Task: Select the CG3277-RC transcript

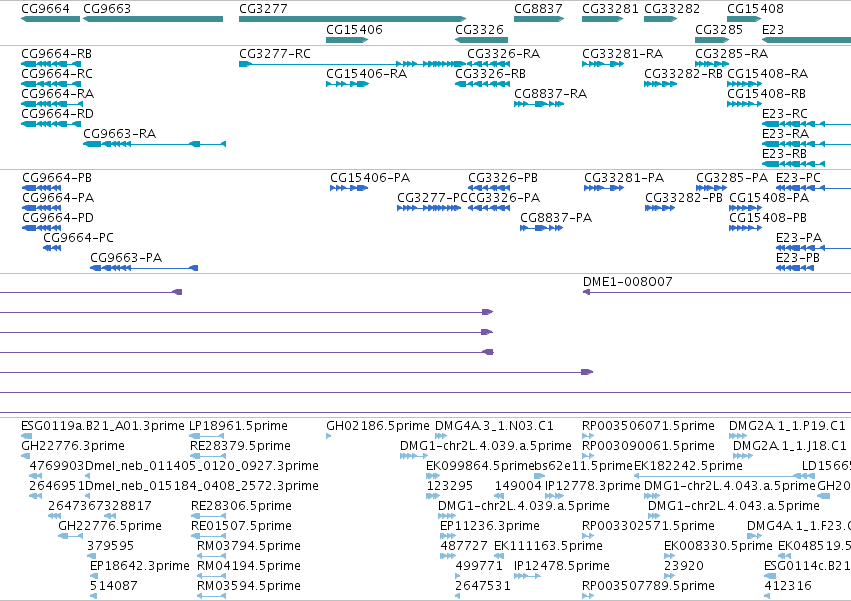Action: 275,54
